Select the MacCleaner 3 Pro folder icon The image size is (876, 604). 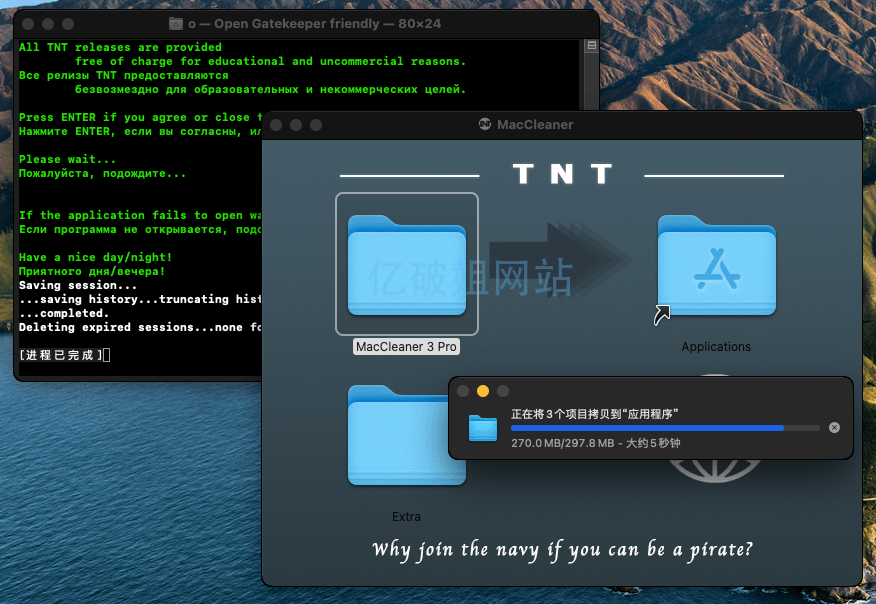click(406, 264)
